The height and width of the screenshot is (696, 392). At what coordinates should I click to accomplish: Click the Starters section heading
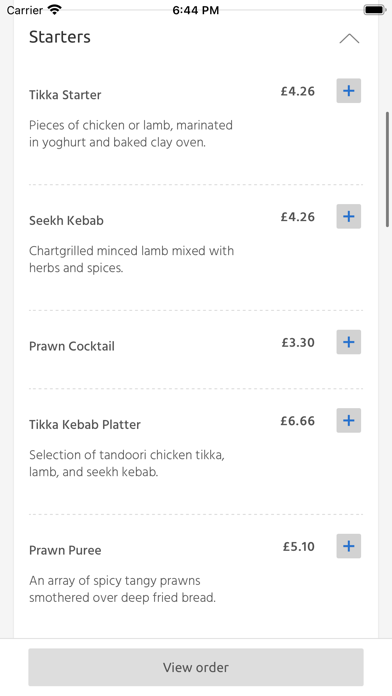tap(60, 37)
